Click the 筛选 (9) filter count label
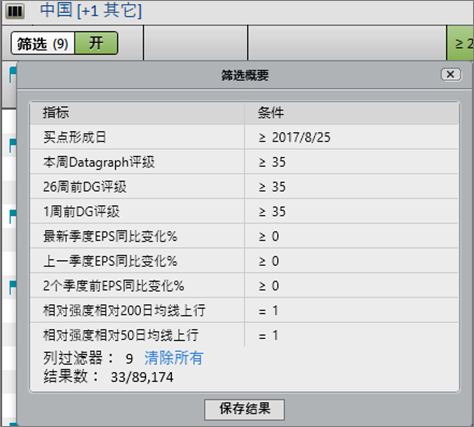 click(x=43, y=43)
